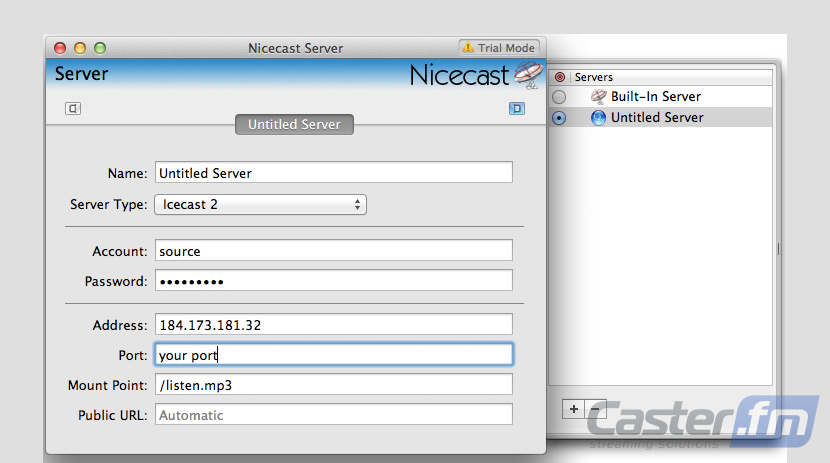Click the Untitled Server globe icon
Viewport: 830px width, 463px height.
pos(598,117)
